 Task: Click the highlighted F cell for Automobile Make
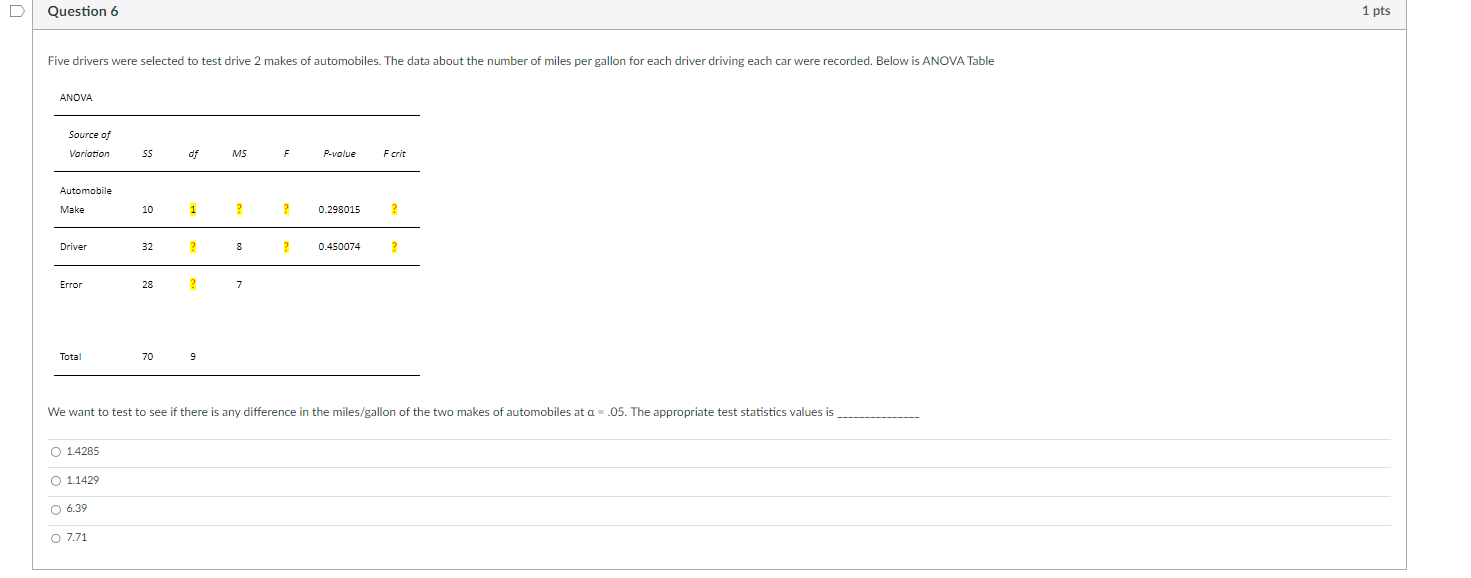coord(286,209)
